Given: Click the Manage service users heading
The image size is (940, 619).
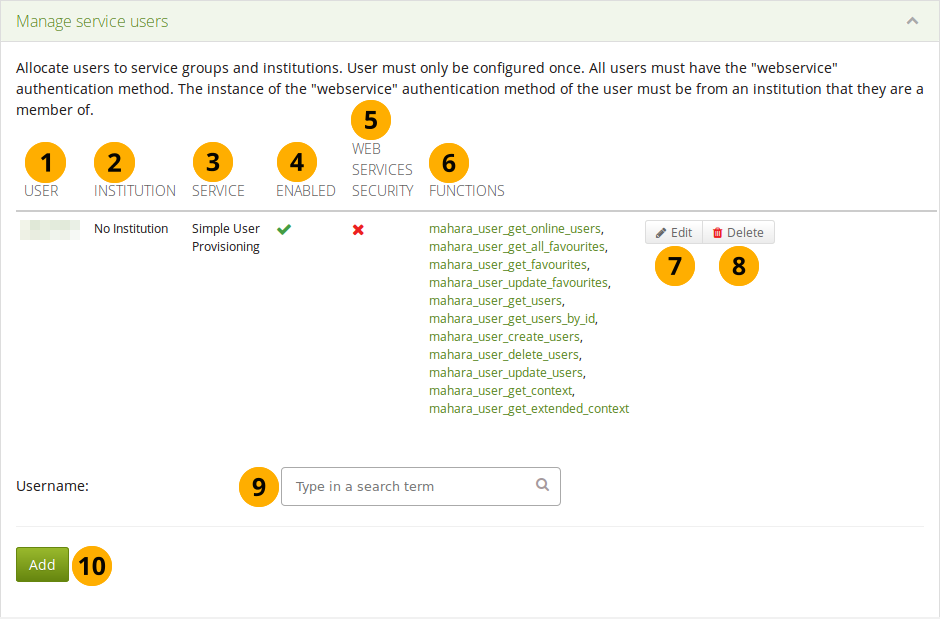Looking at the screenshot, I should tap(92, 21).
